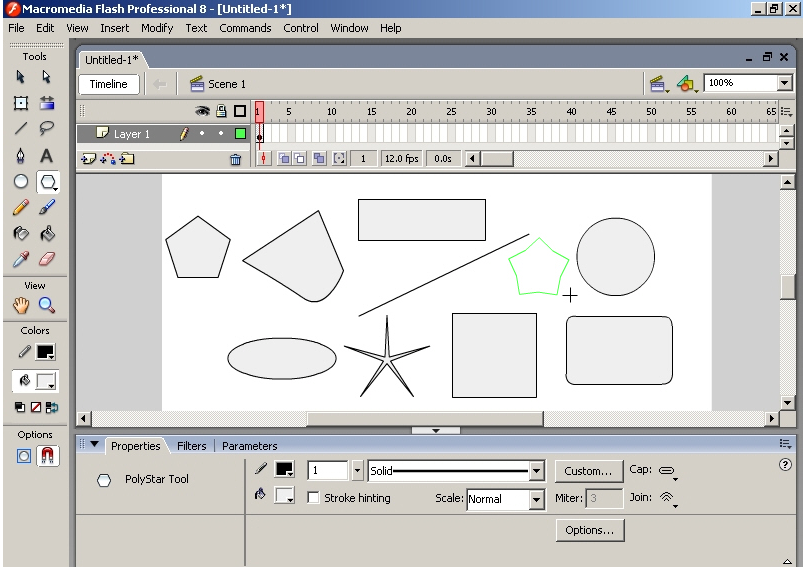Click the No Color button
Image resolution: width=803 pixels, height=567 pixels.
click(35, 408)
